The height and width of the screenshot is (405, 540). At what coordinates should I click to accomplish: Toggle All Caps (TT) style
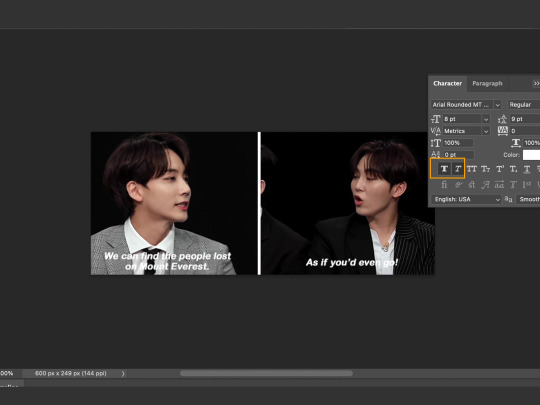(x=471, y=169)
